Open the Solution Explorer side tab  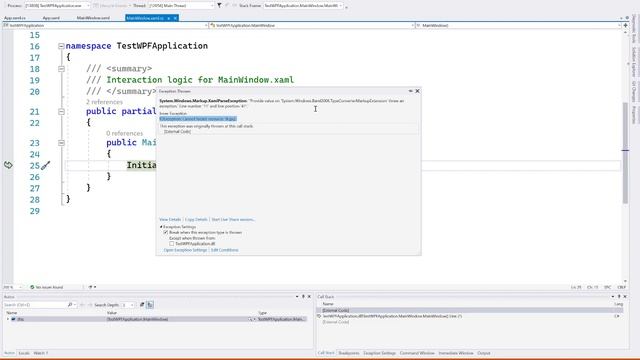[x=634, y=62]
